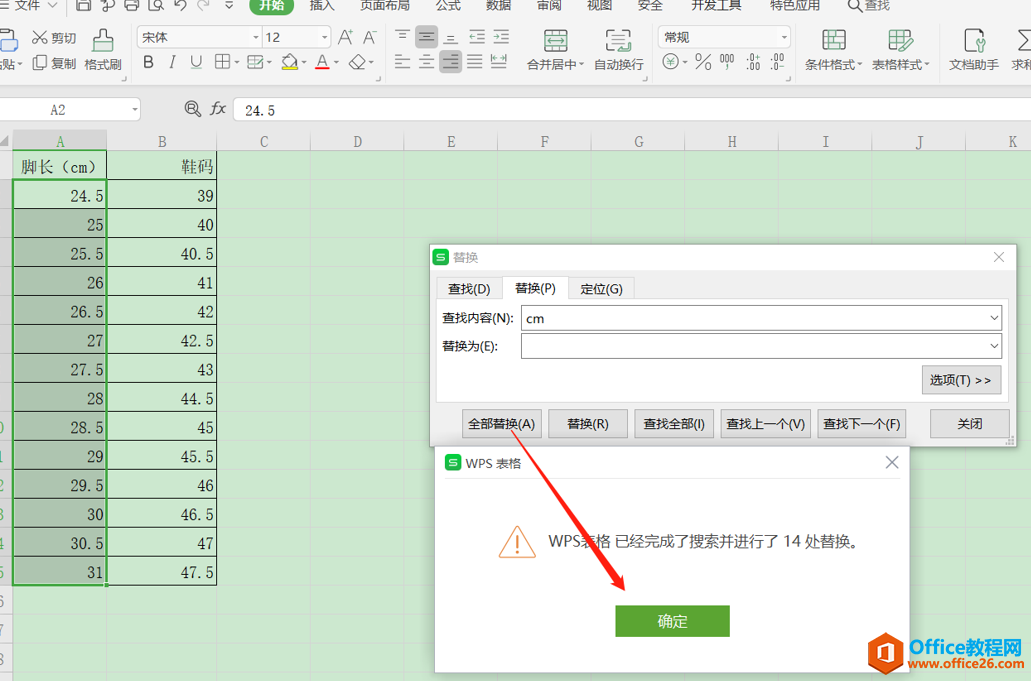Apply cell borders icon
The width and height of the screenshot is (1031, 681).
pos(222,62)
